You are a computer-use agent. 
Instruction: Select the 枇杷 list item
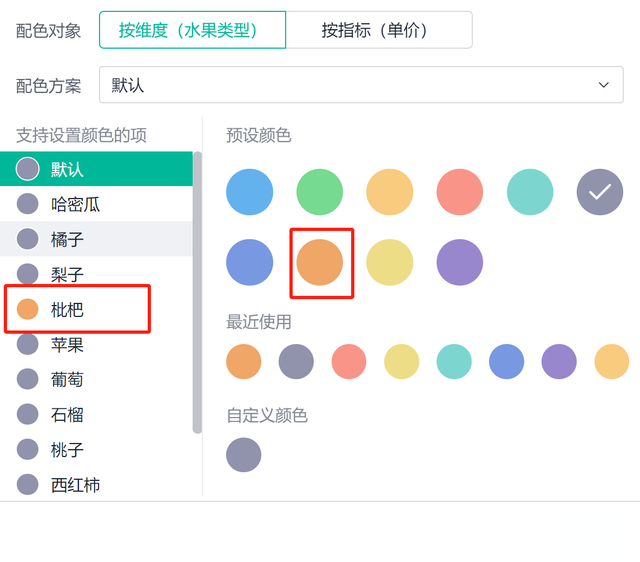(96, 309)
